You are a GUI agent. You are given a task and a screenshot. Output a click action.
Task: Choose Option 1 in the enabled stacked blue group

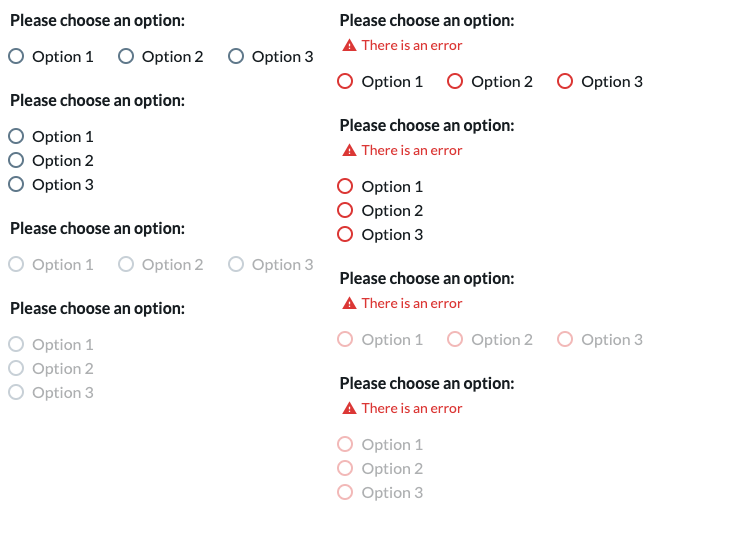point(16,136)
